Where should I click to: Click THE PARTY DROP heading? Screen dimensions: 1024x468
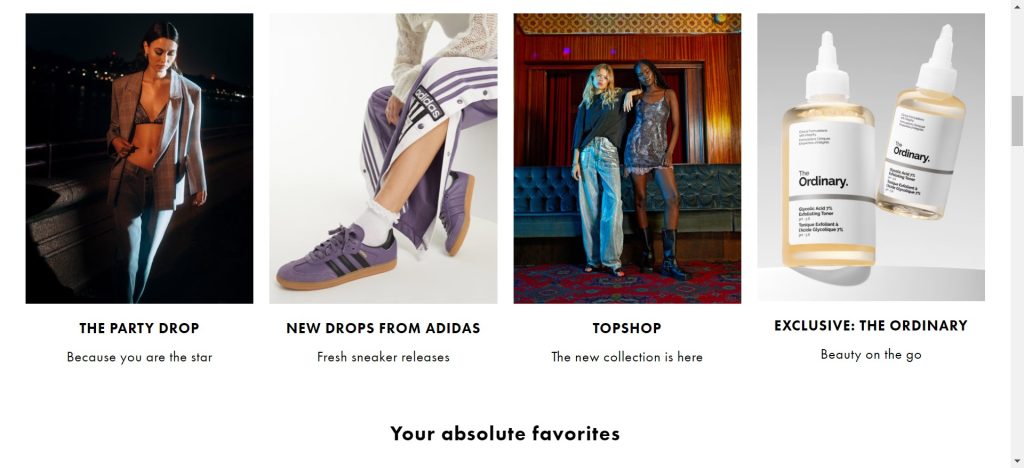[x=139, y=328]
